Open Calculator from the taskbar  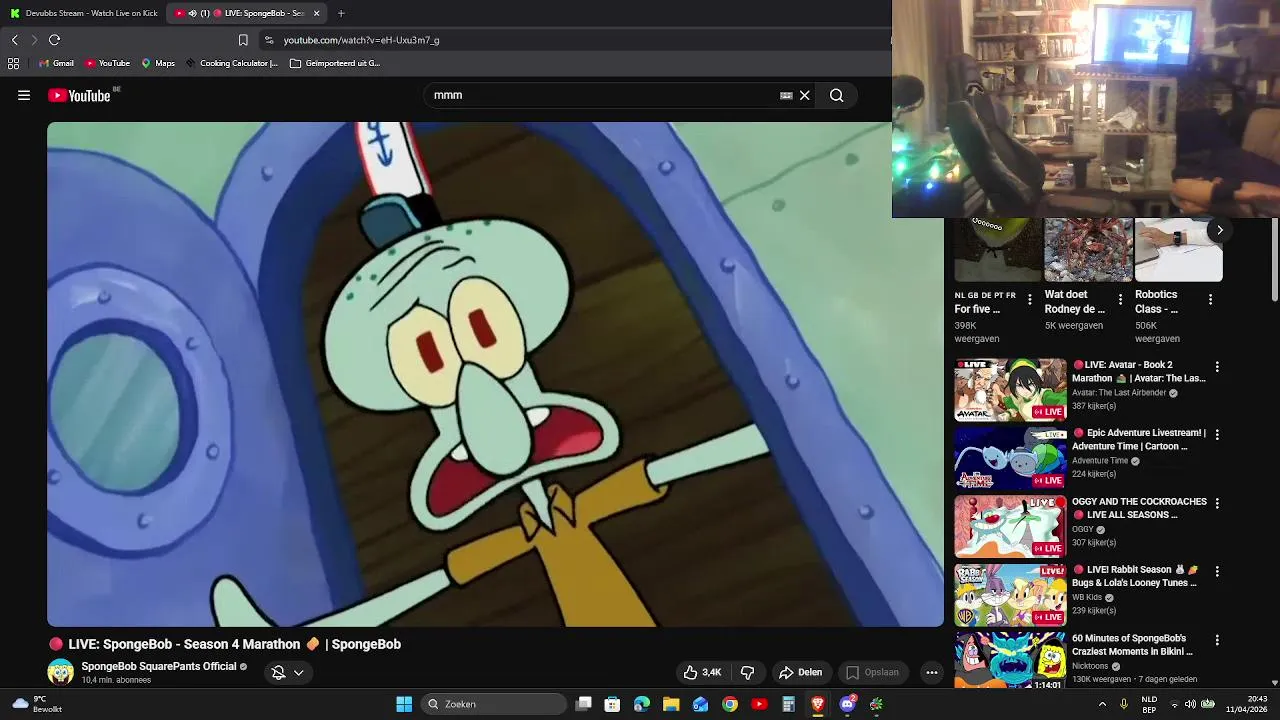point(788,704)
